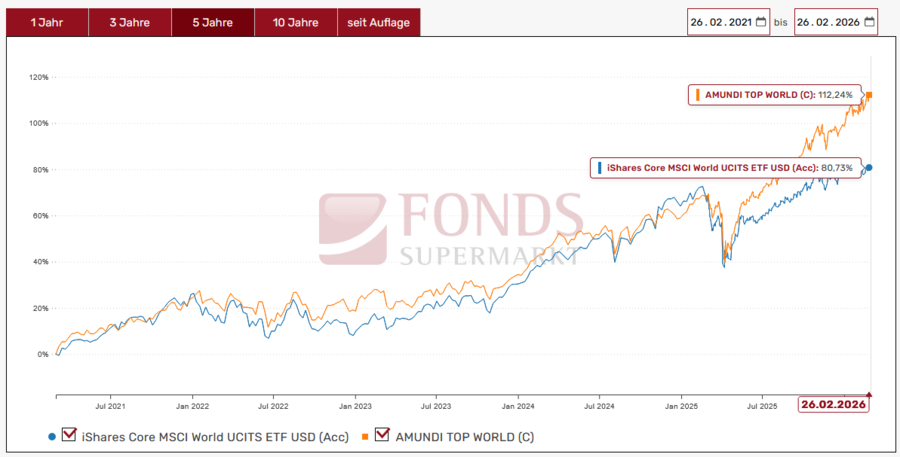Select the 10 Jahre time range tab
This screenshot has width=900, height=457.
(x=296, y=22)
